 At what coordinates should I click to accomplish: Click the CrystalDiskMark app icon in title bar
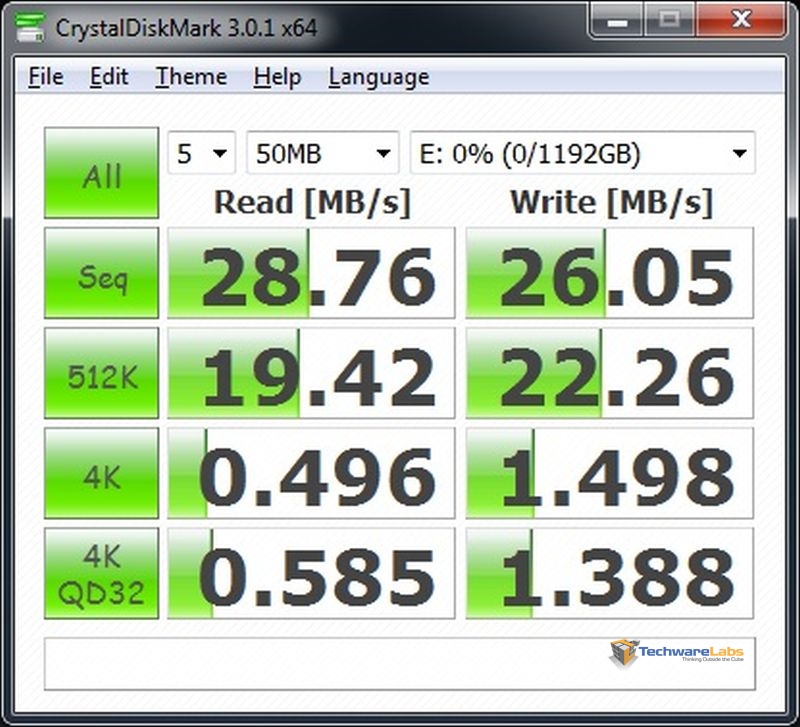pos(30,27)
